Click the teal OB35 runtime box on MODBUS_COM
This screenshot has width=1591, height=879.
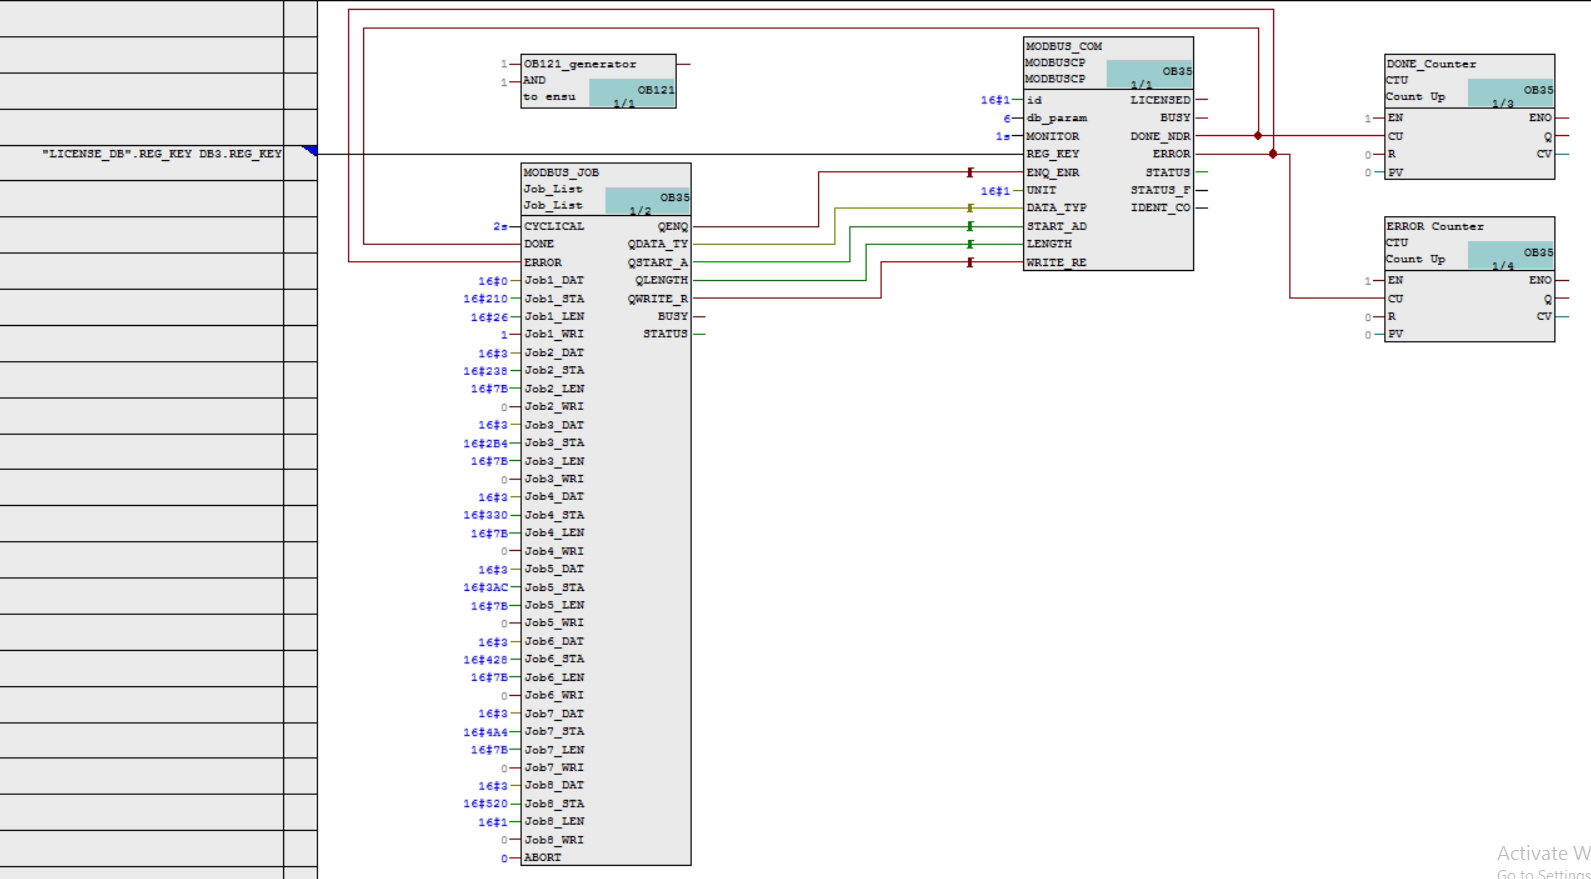(1149, 74)
